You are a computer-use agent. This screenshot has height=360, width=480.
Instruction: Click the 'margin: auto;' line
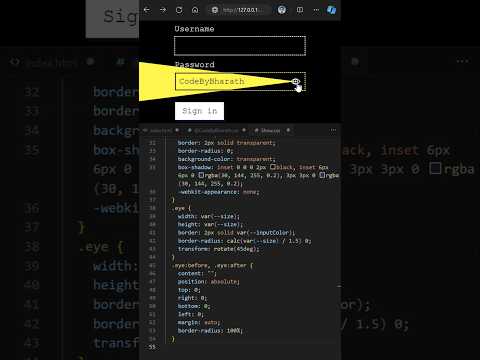tap(199, 322)
